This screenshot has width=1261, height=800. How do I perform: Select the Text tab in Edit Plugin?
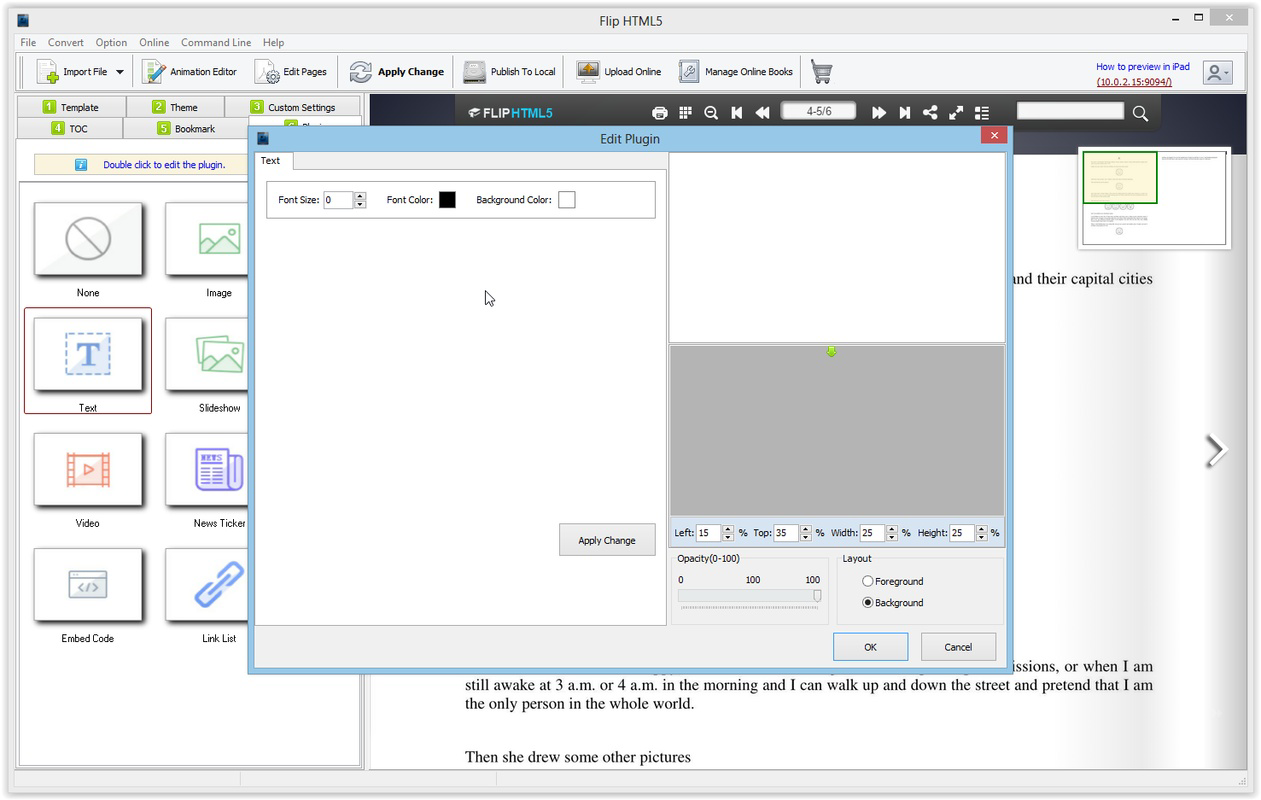pos(271,161)
